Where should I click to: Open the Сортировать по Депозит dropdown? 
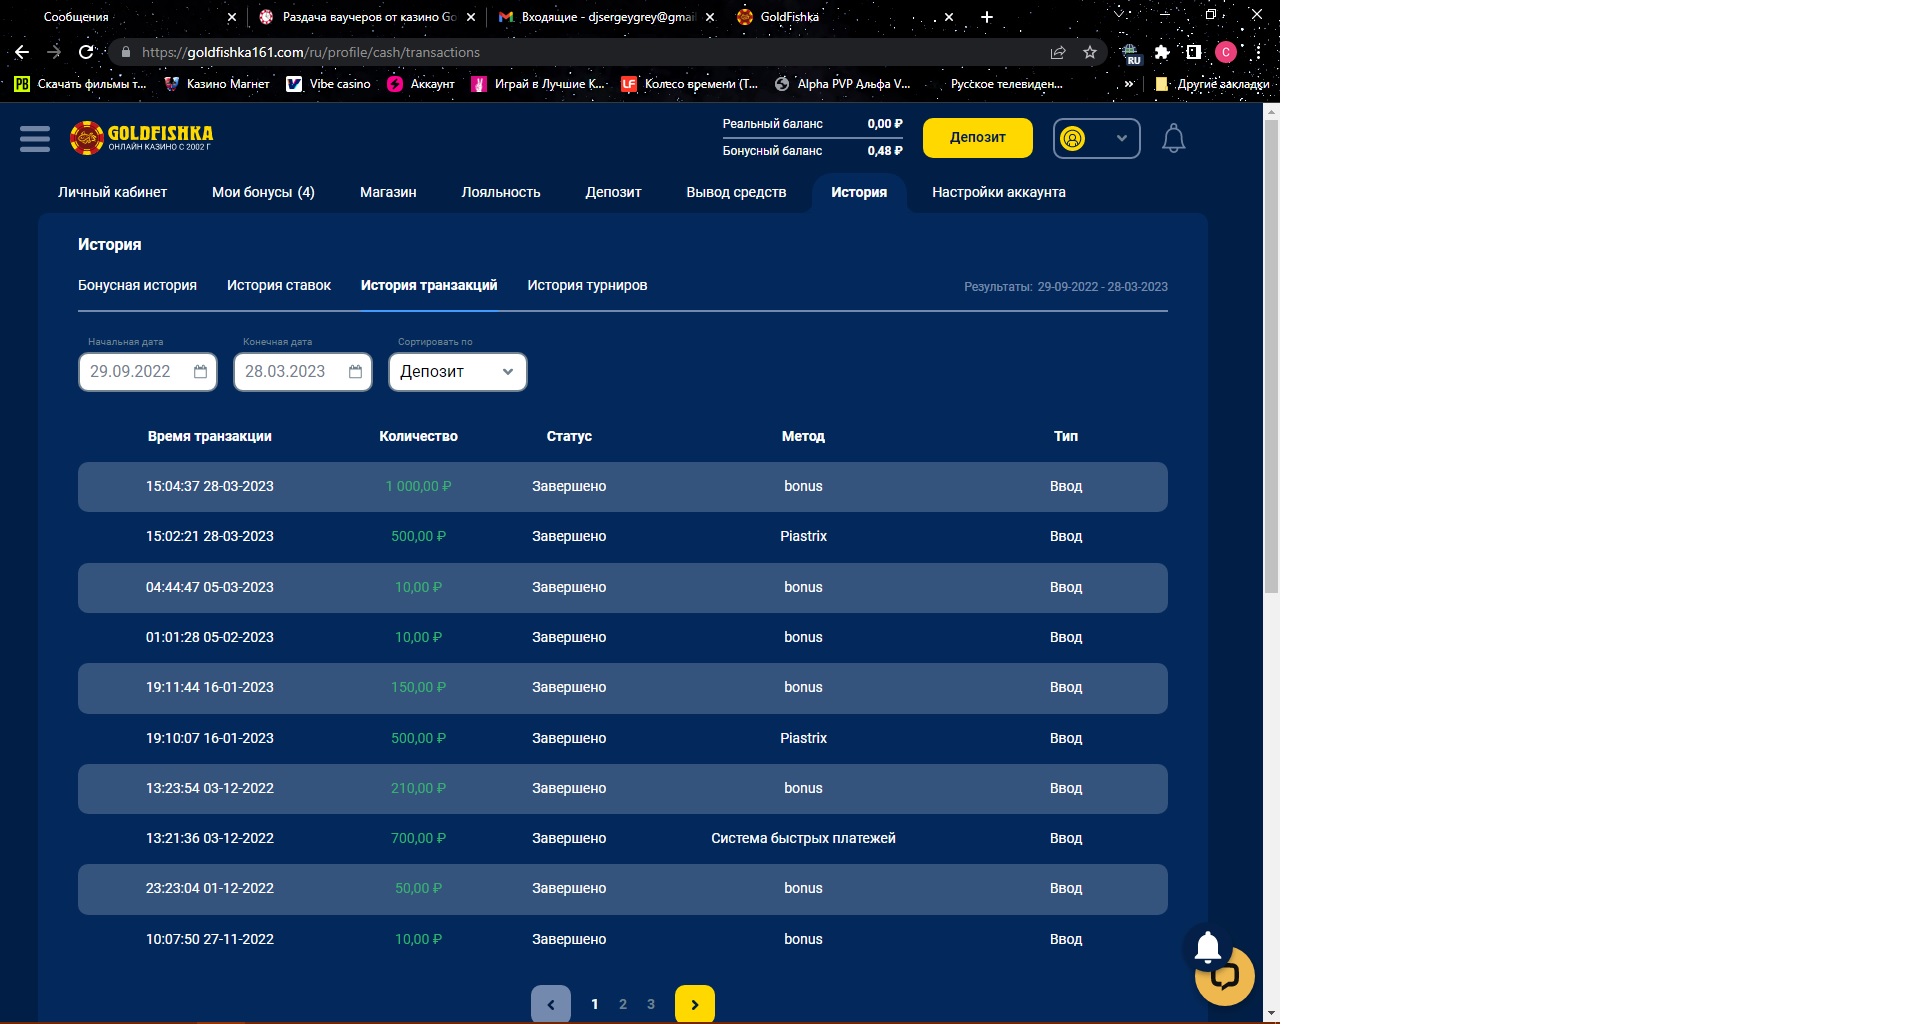(458, 372)
